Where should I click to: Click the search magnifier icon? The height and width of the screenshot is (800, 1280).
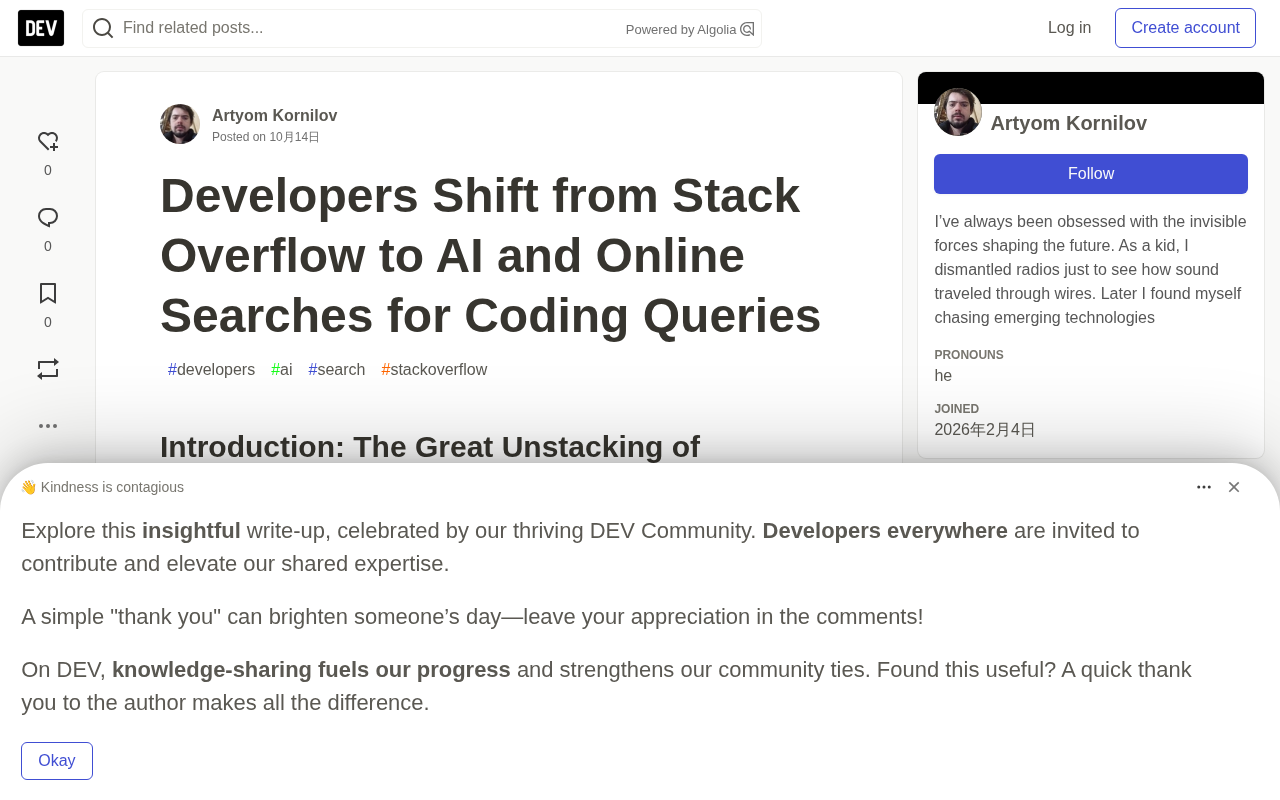pyautogui.click(x=103, y=28)
